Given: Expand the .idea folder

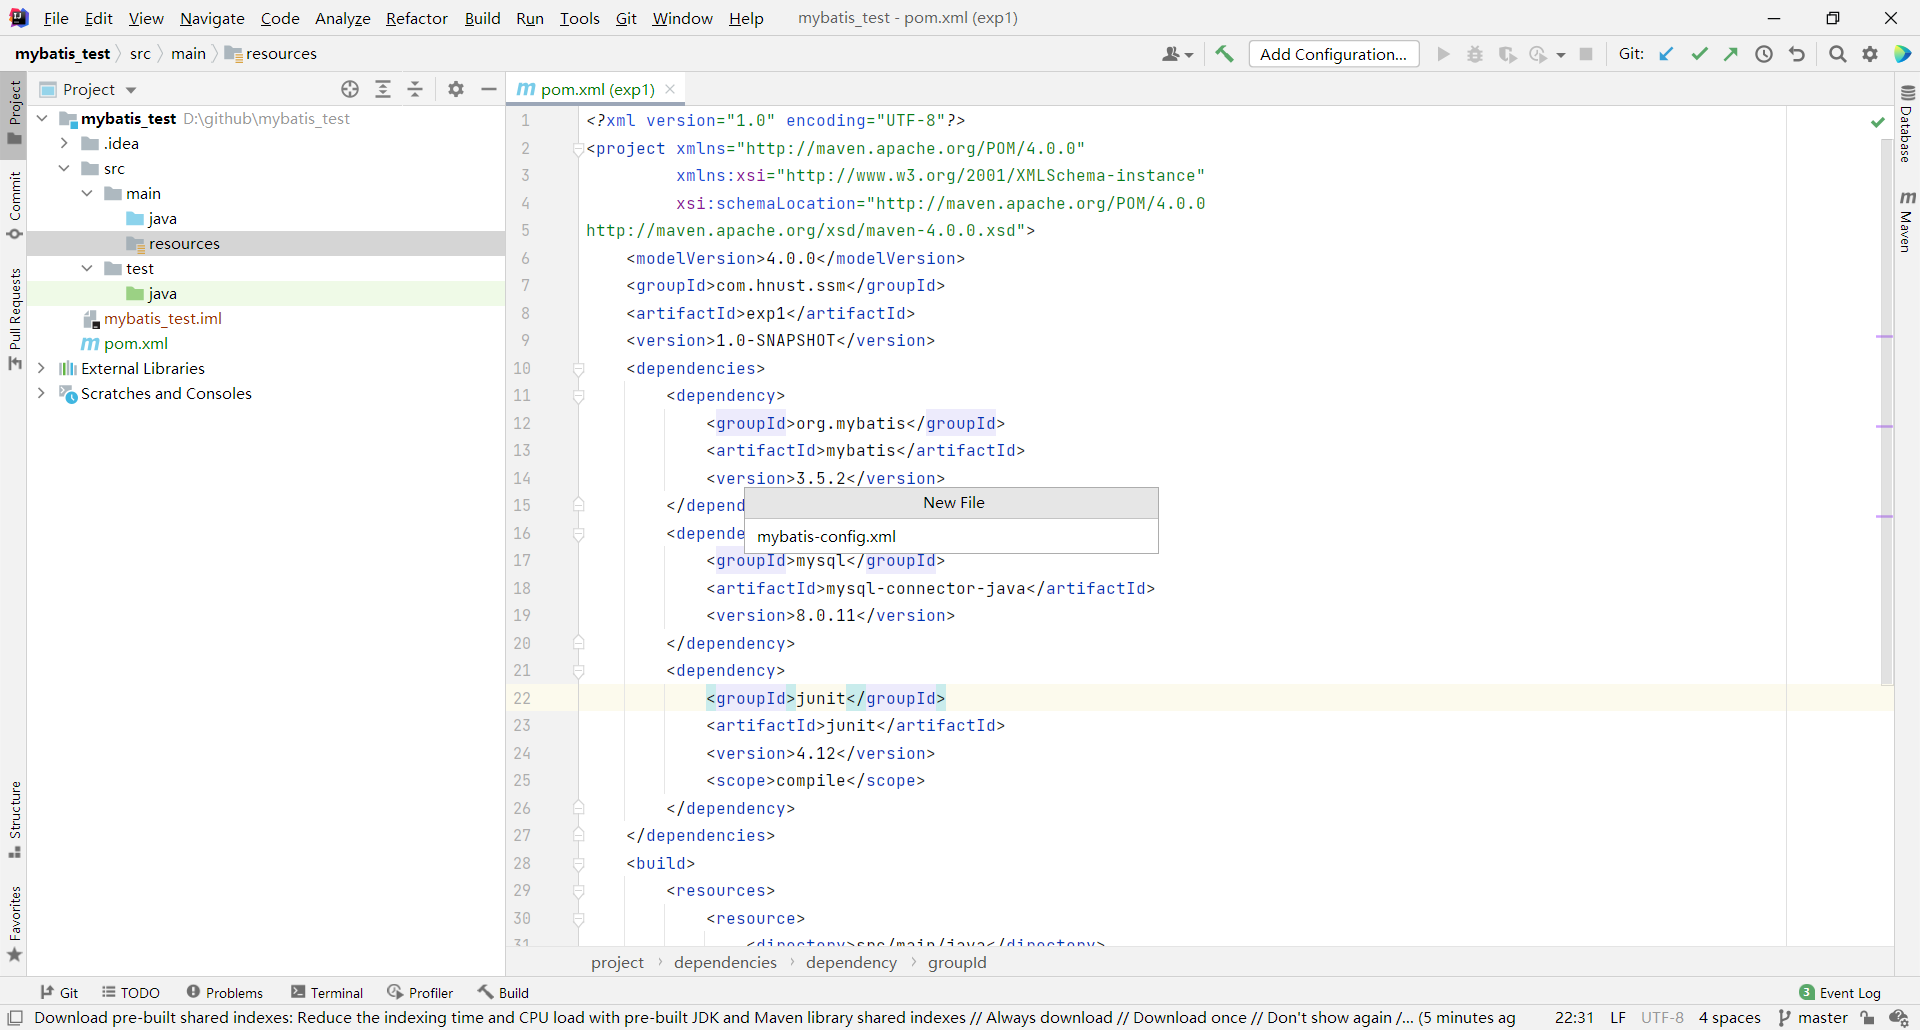Looking at the screenshot, I should click(x=64, y=143).
